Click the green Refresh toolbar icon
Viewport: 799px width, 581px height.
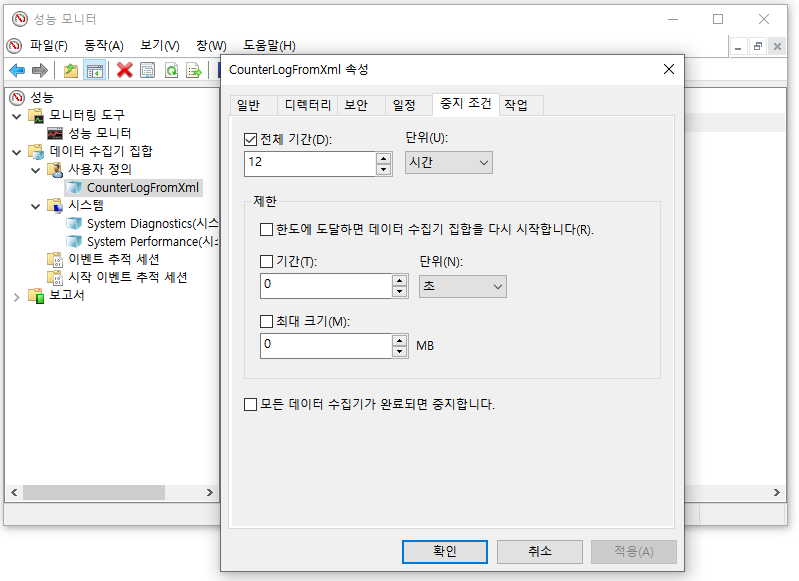[x=171, y=70]
